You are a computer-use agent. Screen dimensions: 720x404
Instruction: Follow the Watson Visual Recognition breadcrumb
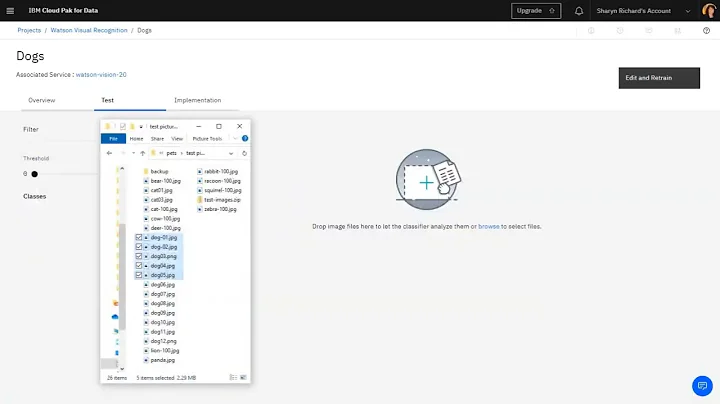pyautogui.click(x=89, y=30)
